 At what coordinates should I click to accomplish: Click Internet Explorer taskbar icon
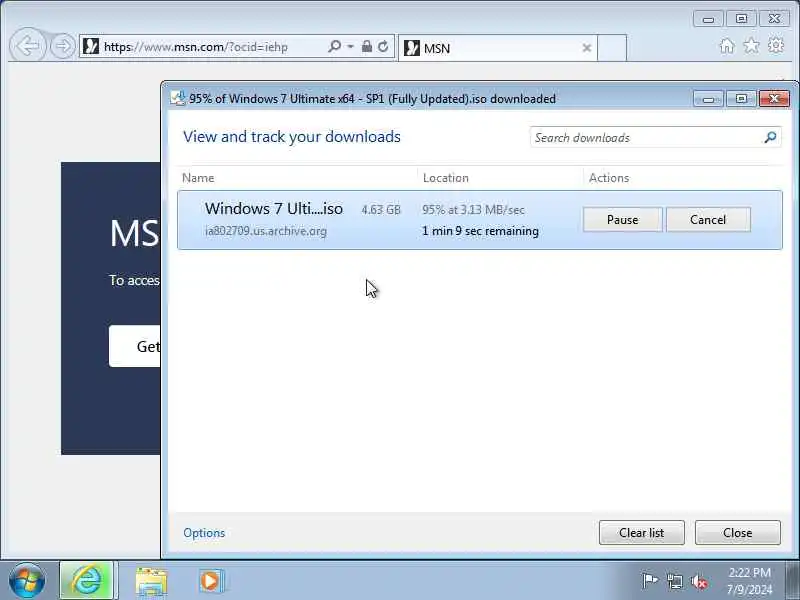[86, 580]
